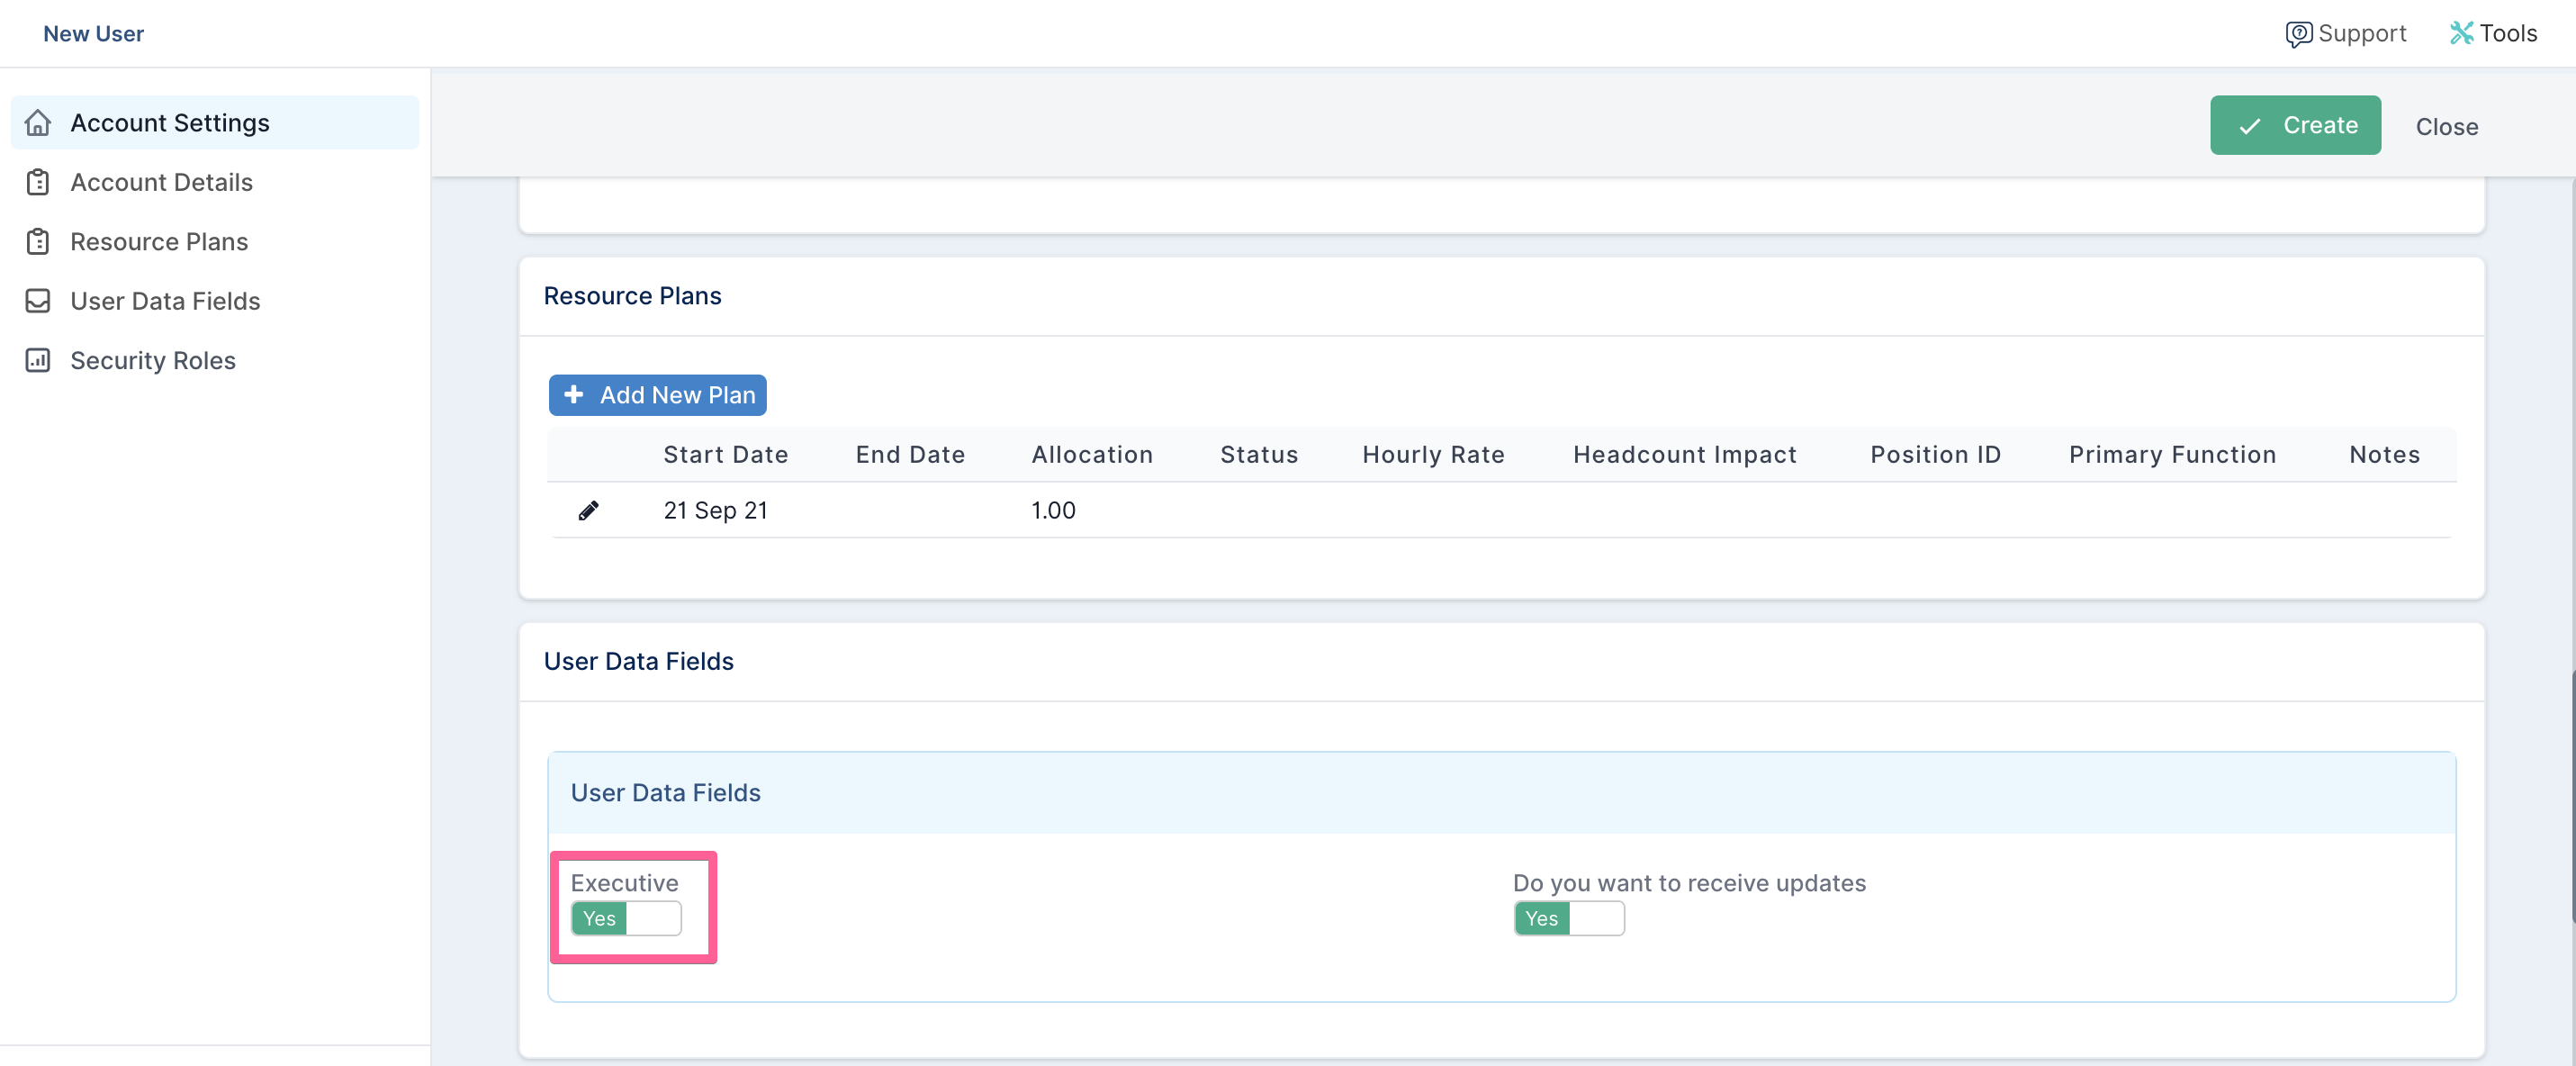The width and height of the screenshot is (2576, 1066).
Task: Select the 1.00 allocation value
Action: 1053,510
